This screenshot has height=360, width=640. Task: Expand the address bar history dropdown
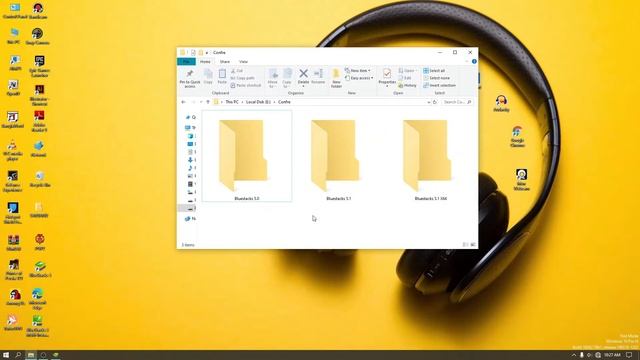coord(428,102)
